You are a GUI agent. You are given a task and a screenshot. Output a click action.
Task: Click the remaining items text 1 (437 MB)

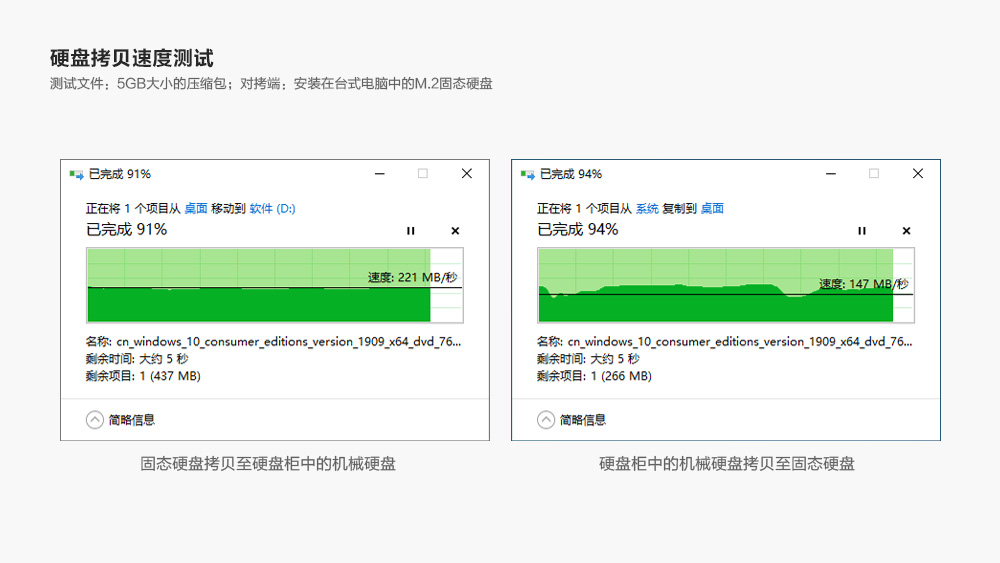tap(168, 376)
